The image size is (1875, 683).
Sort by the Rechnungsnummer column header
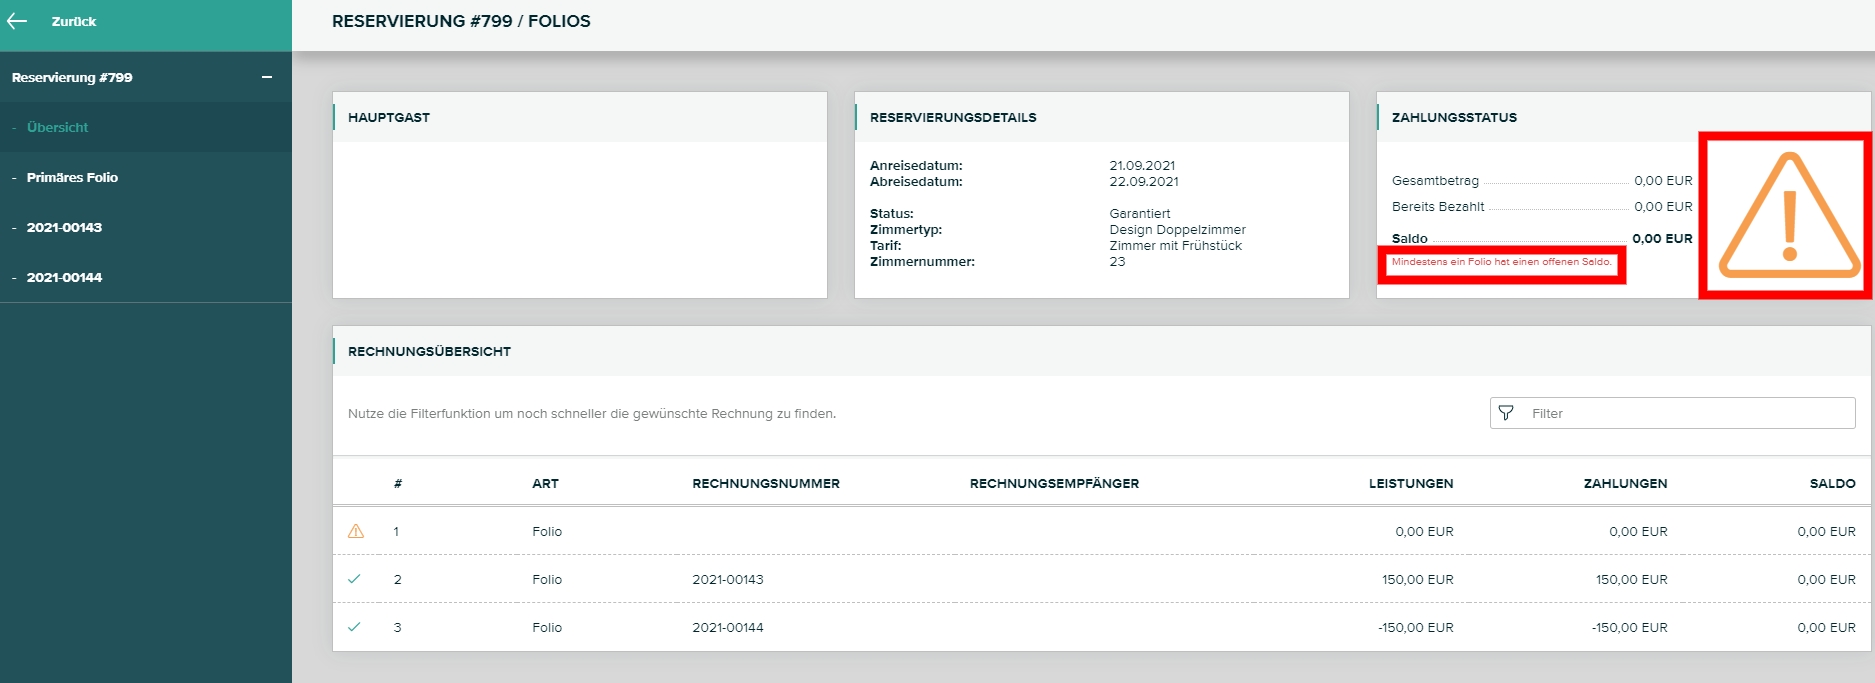pos(765,483)
